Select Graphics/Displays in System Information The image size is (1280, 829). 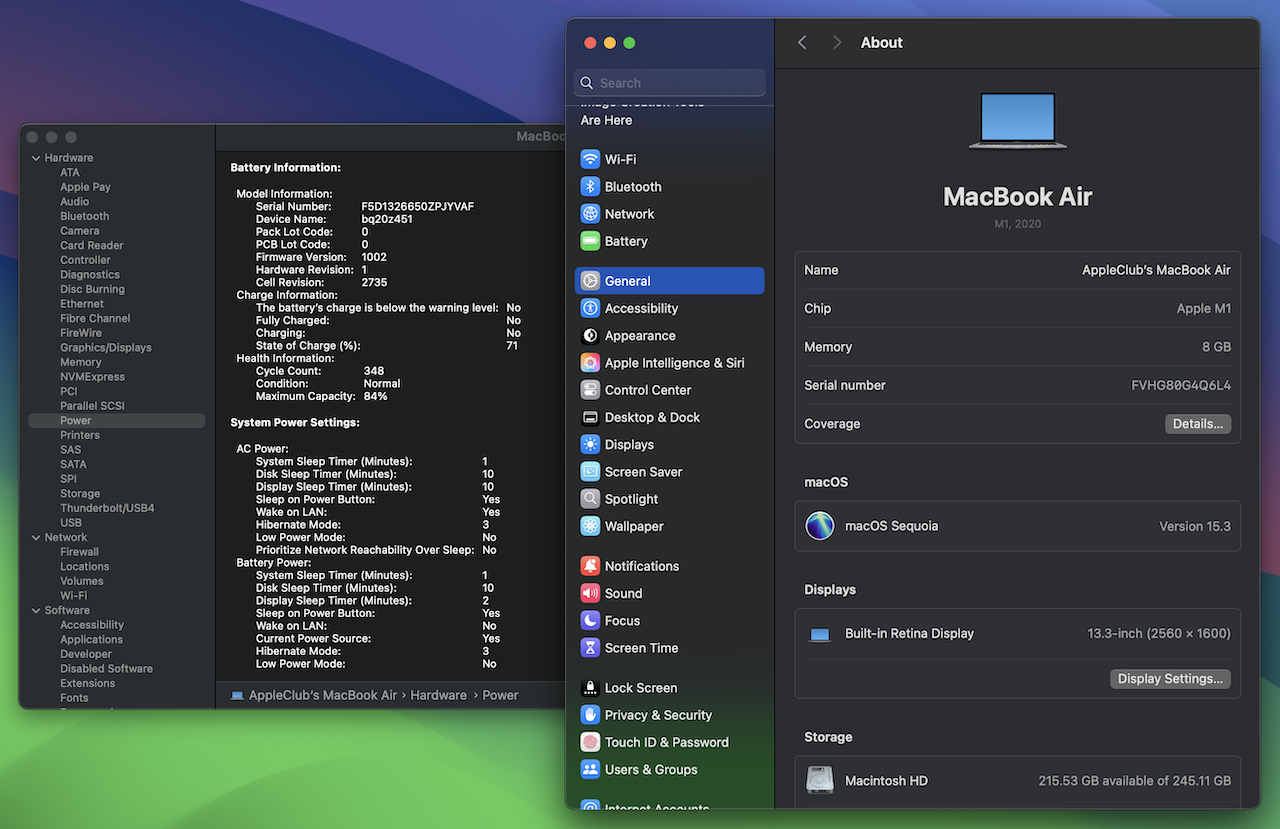(106, 348)
